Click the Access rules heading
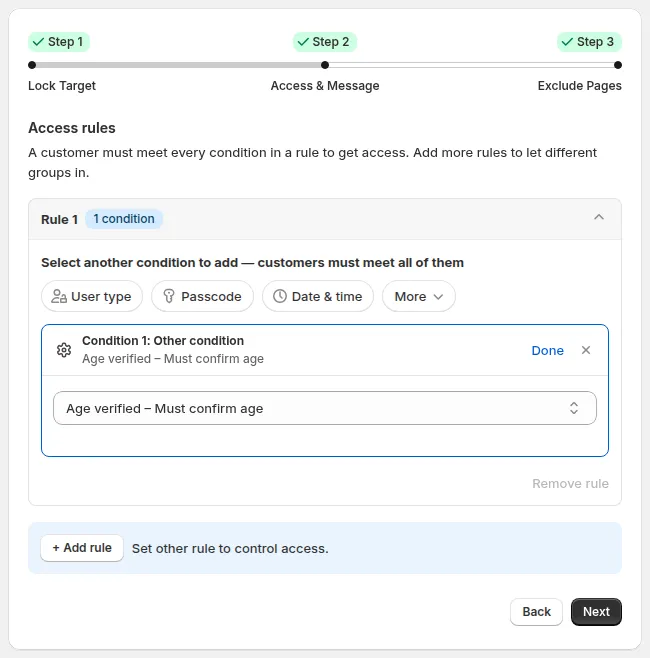Screen dimensions: 650x658 (72, 128)
